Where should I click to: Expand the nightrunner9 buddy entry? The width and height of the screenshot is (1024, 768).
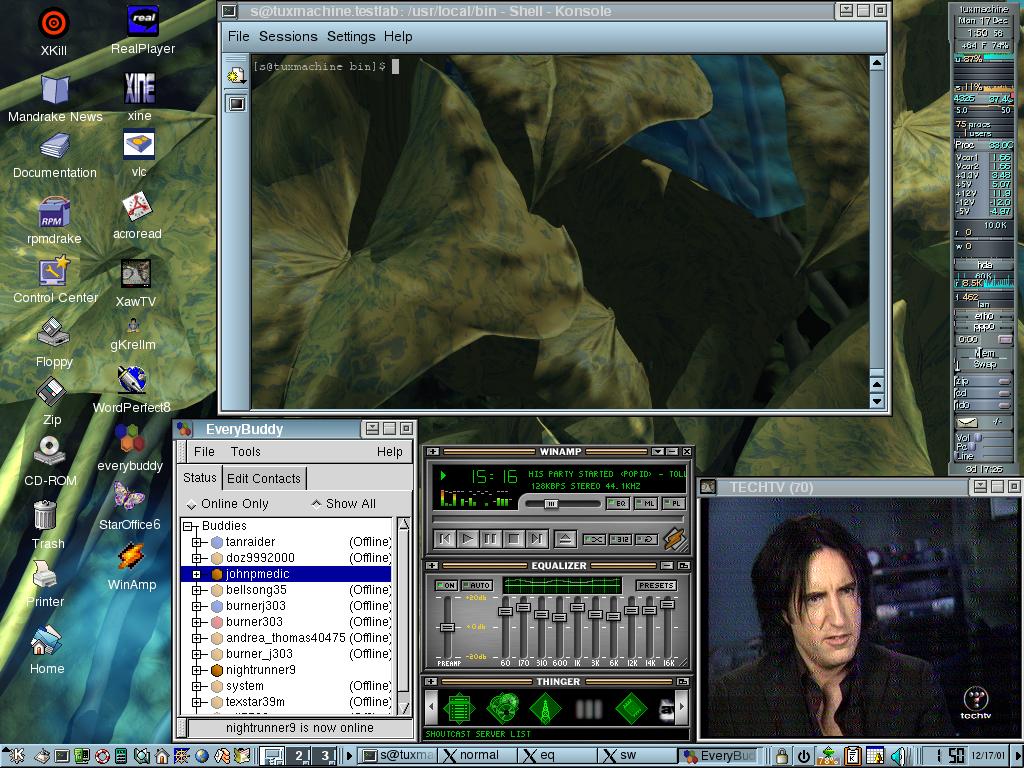[x=197, y=670]
